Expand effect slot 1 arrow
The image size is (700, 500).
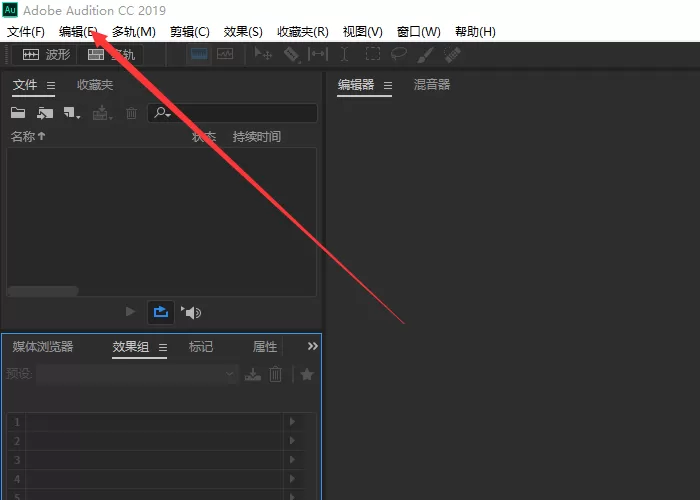[x=292, y=421]
